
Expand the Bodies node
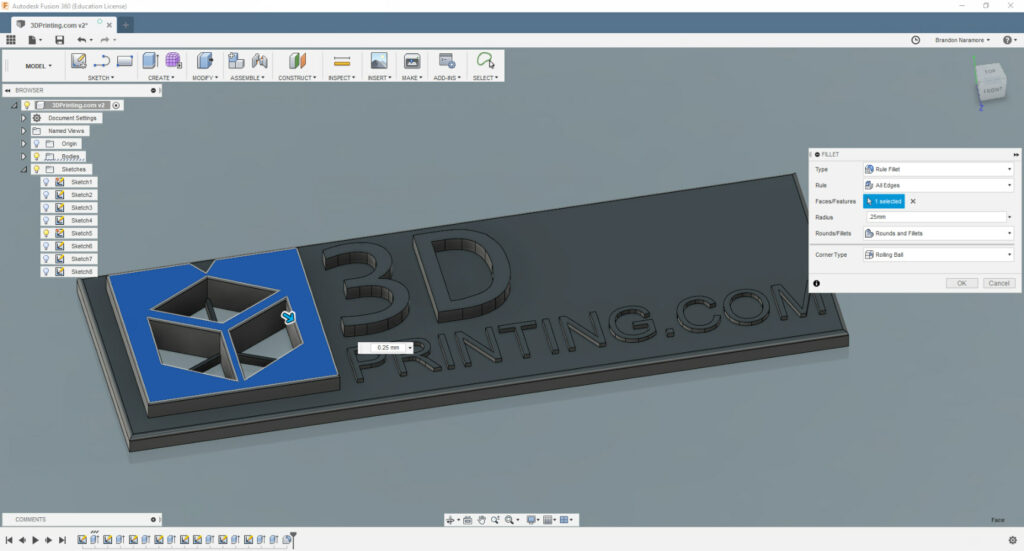click(x=24, y=157)
